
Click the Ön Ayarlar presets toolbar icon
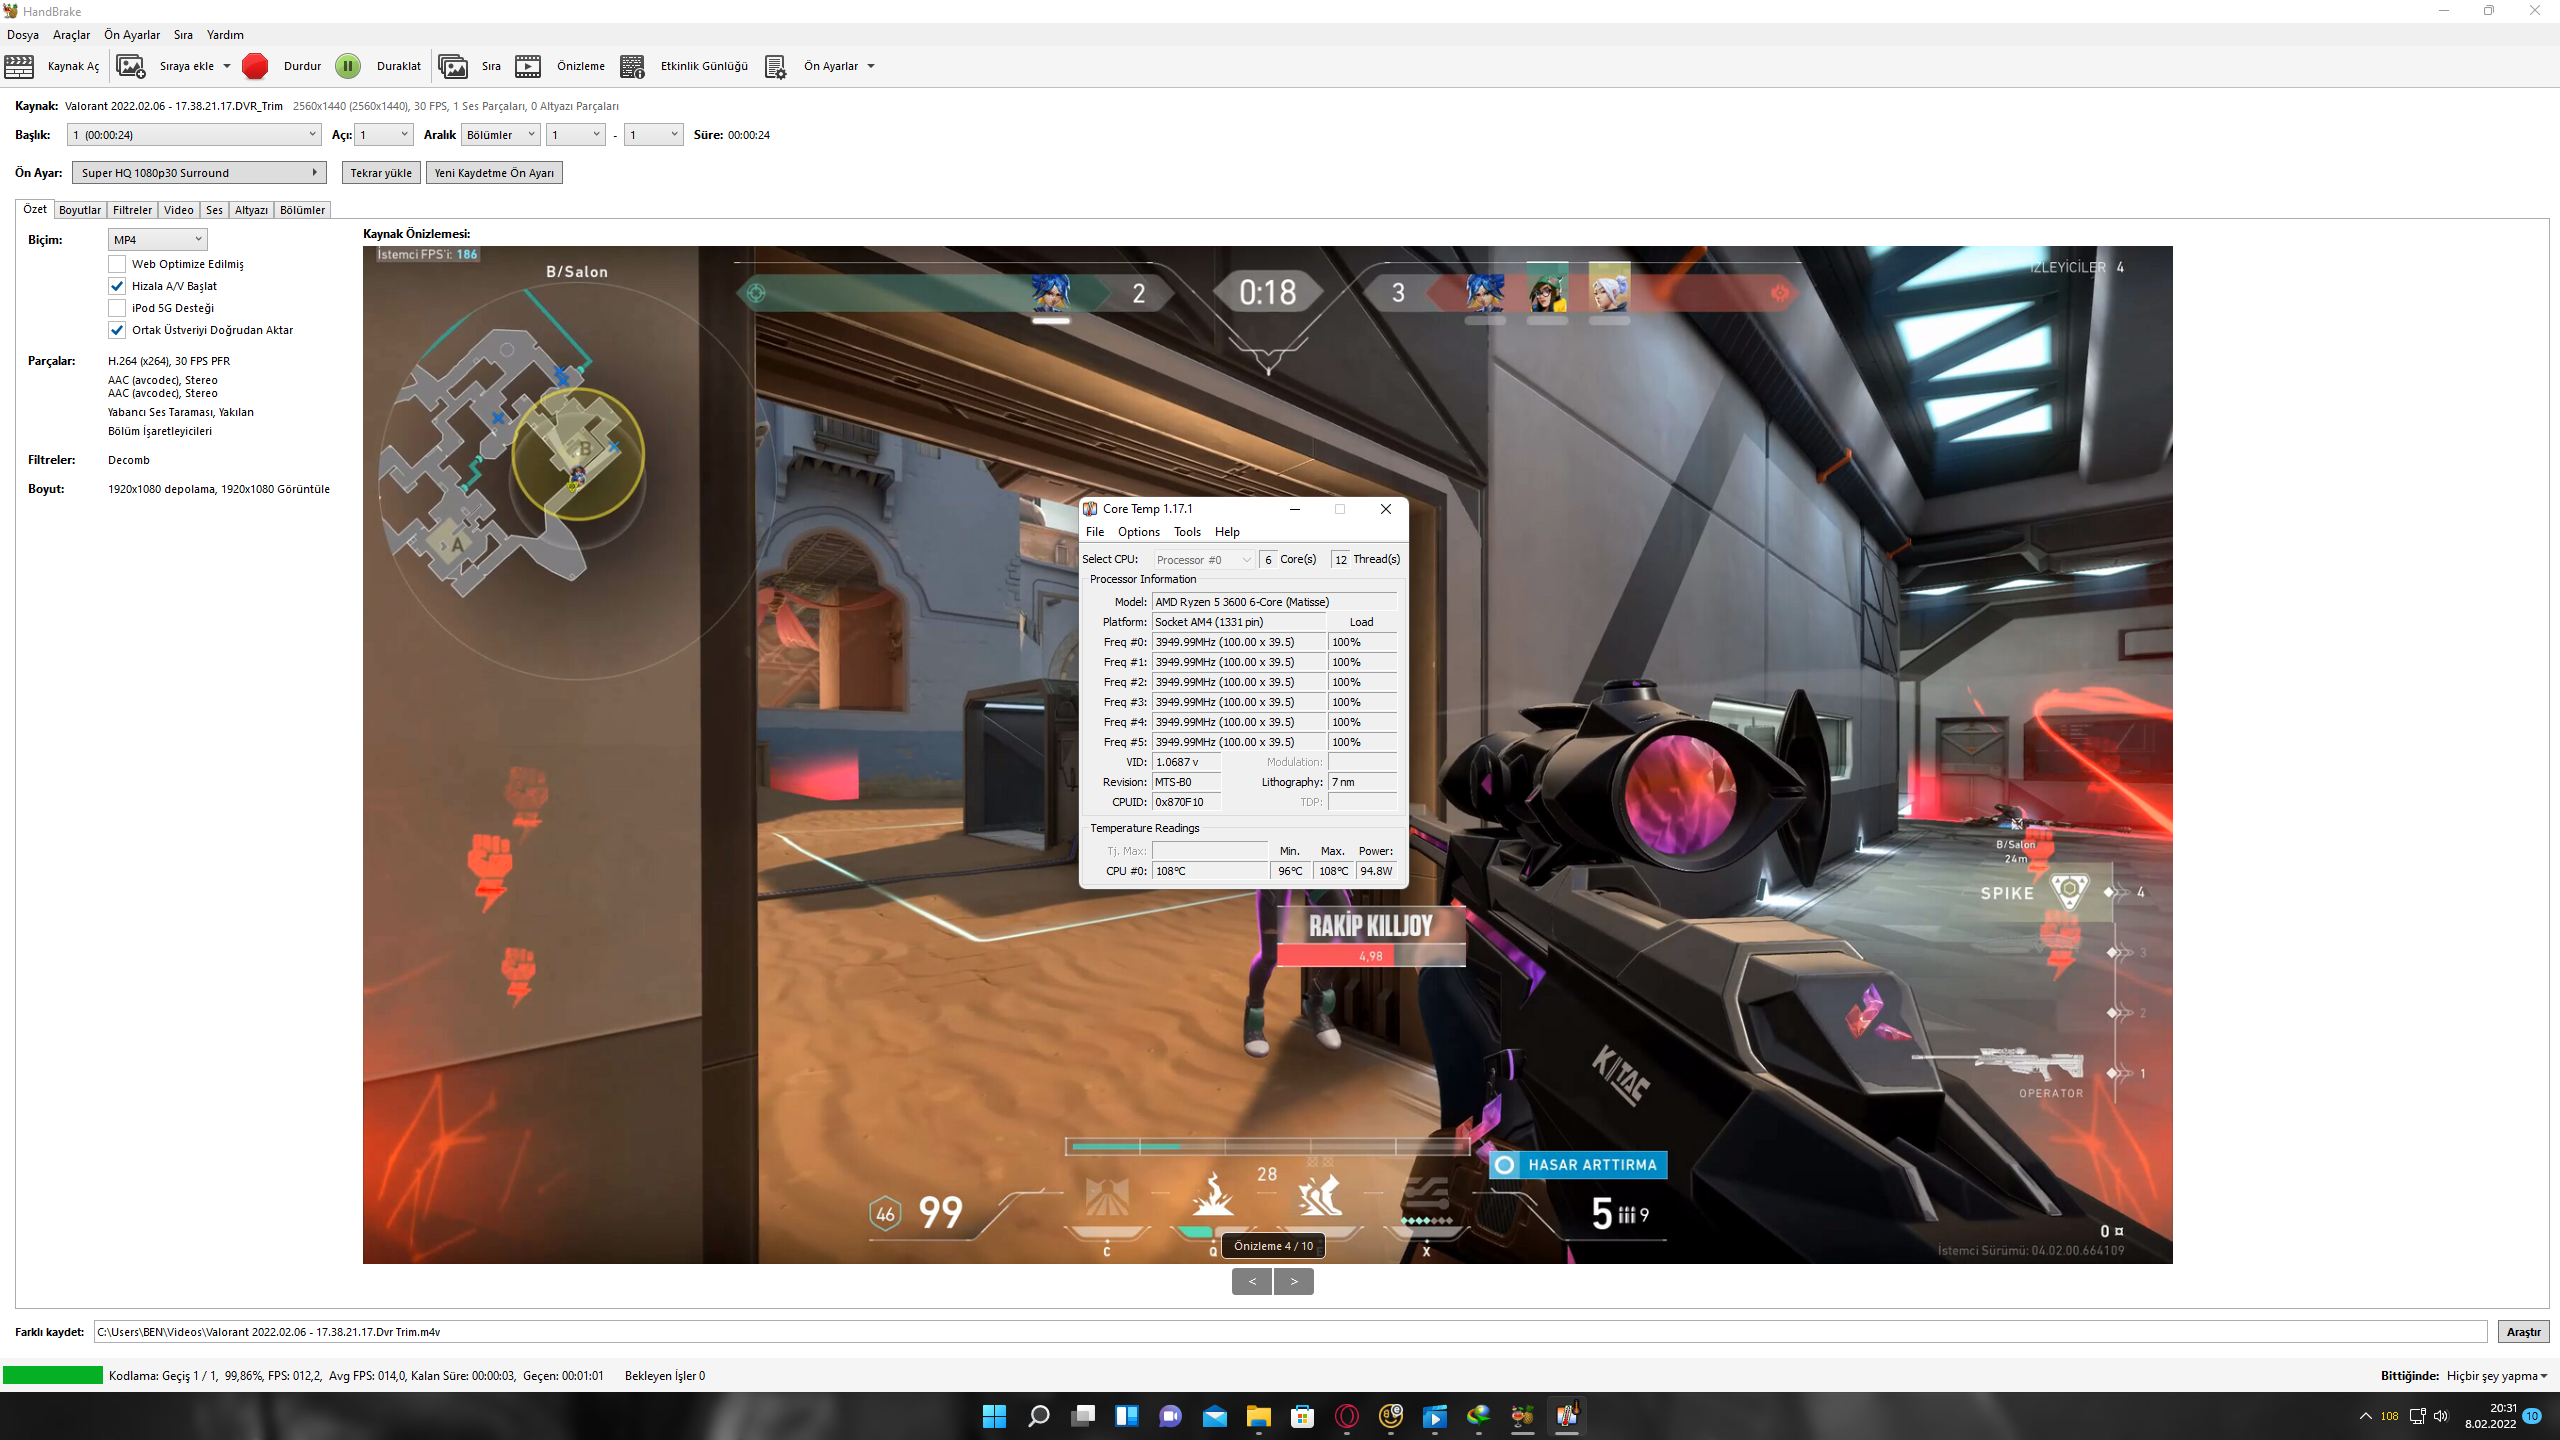click(776, 66)
